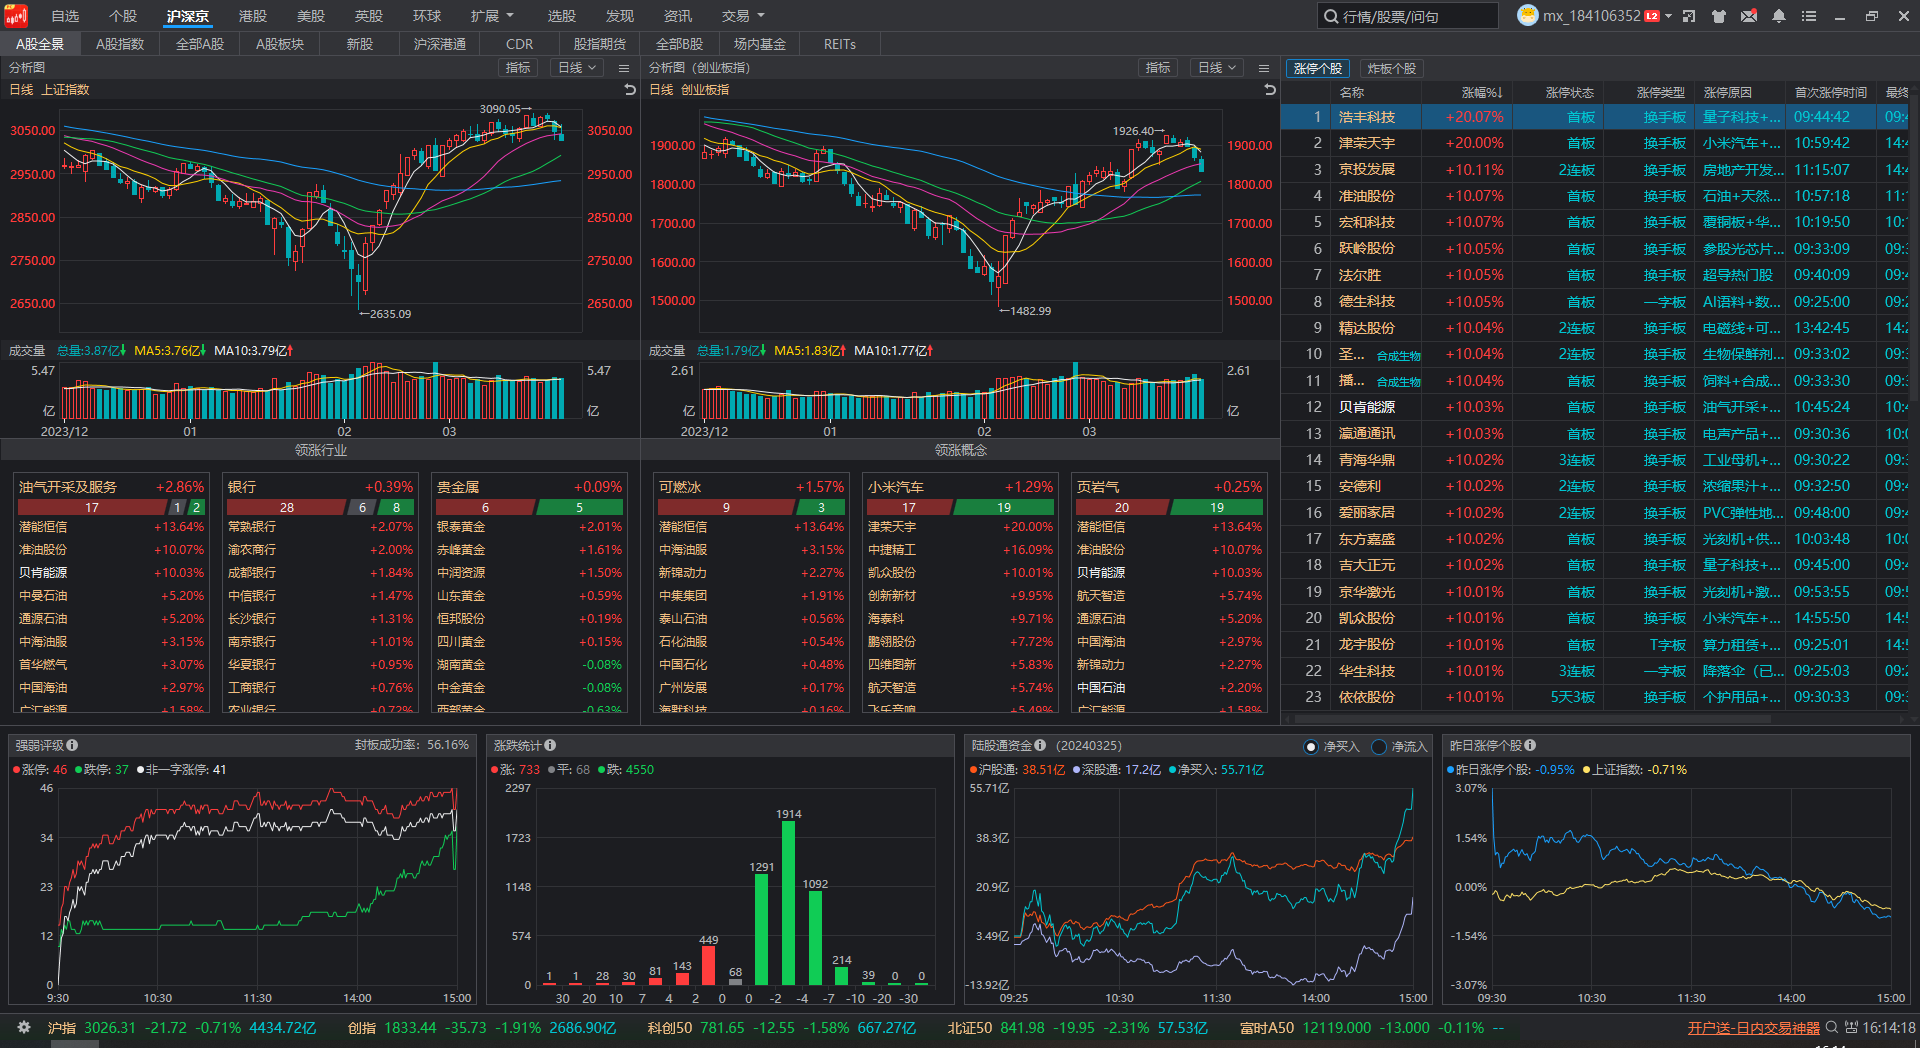Switch to the 沪深港通 tab
Image resolution: width=1920 pixels, height=1048 pixels.
point(440,44)
